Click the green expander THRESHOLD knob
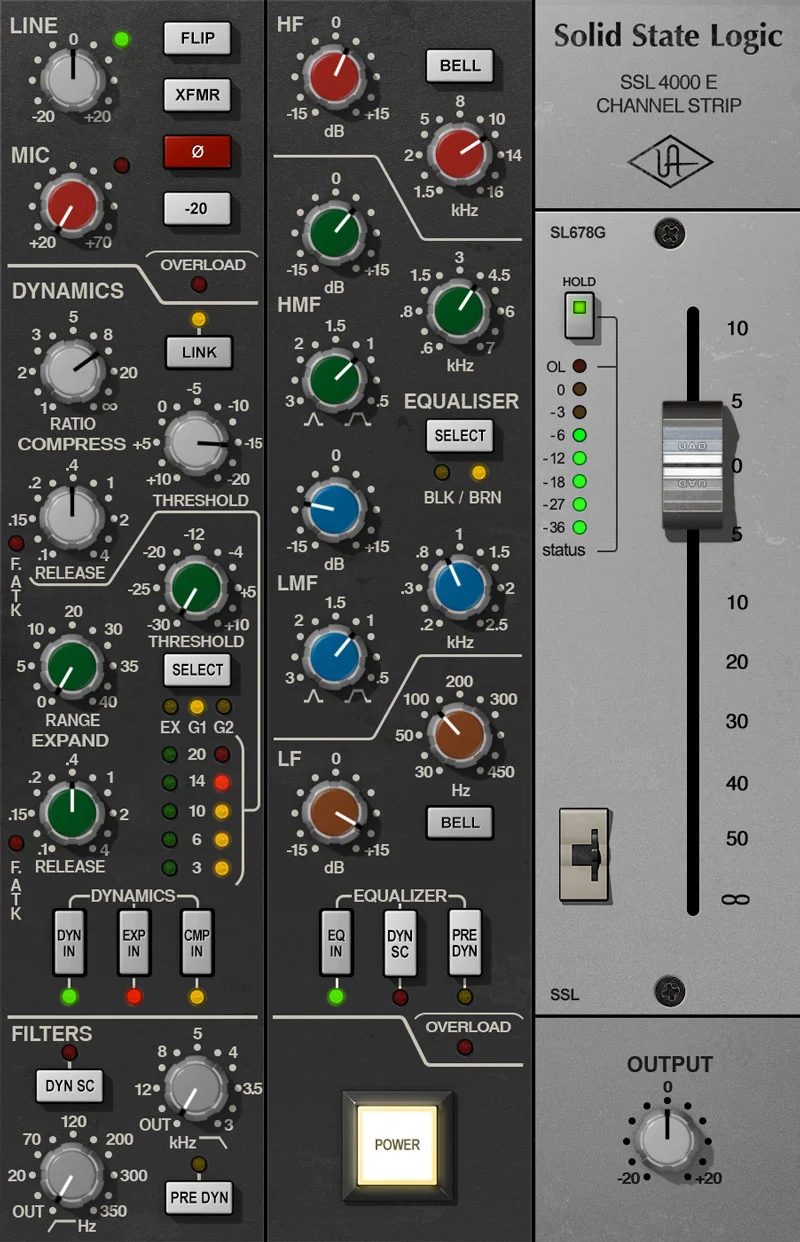This screenshot has width=800, height=1242. point(194,586)
